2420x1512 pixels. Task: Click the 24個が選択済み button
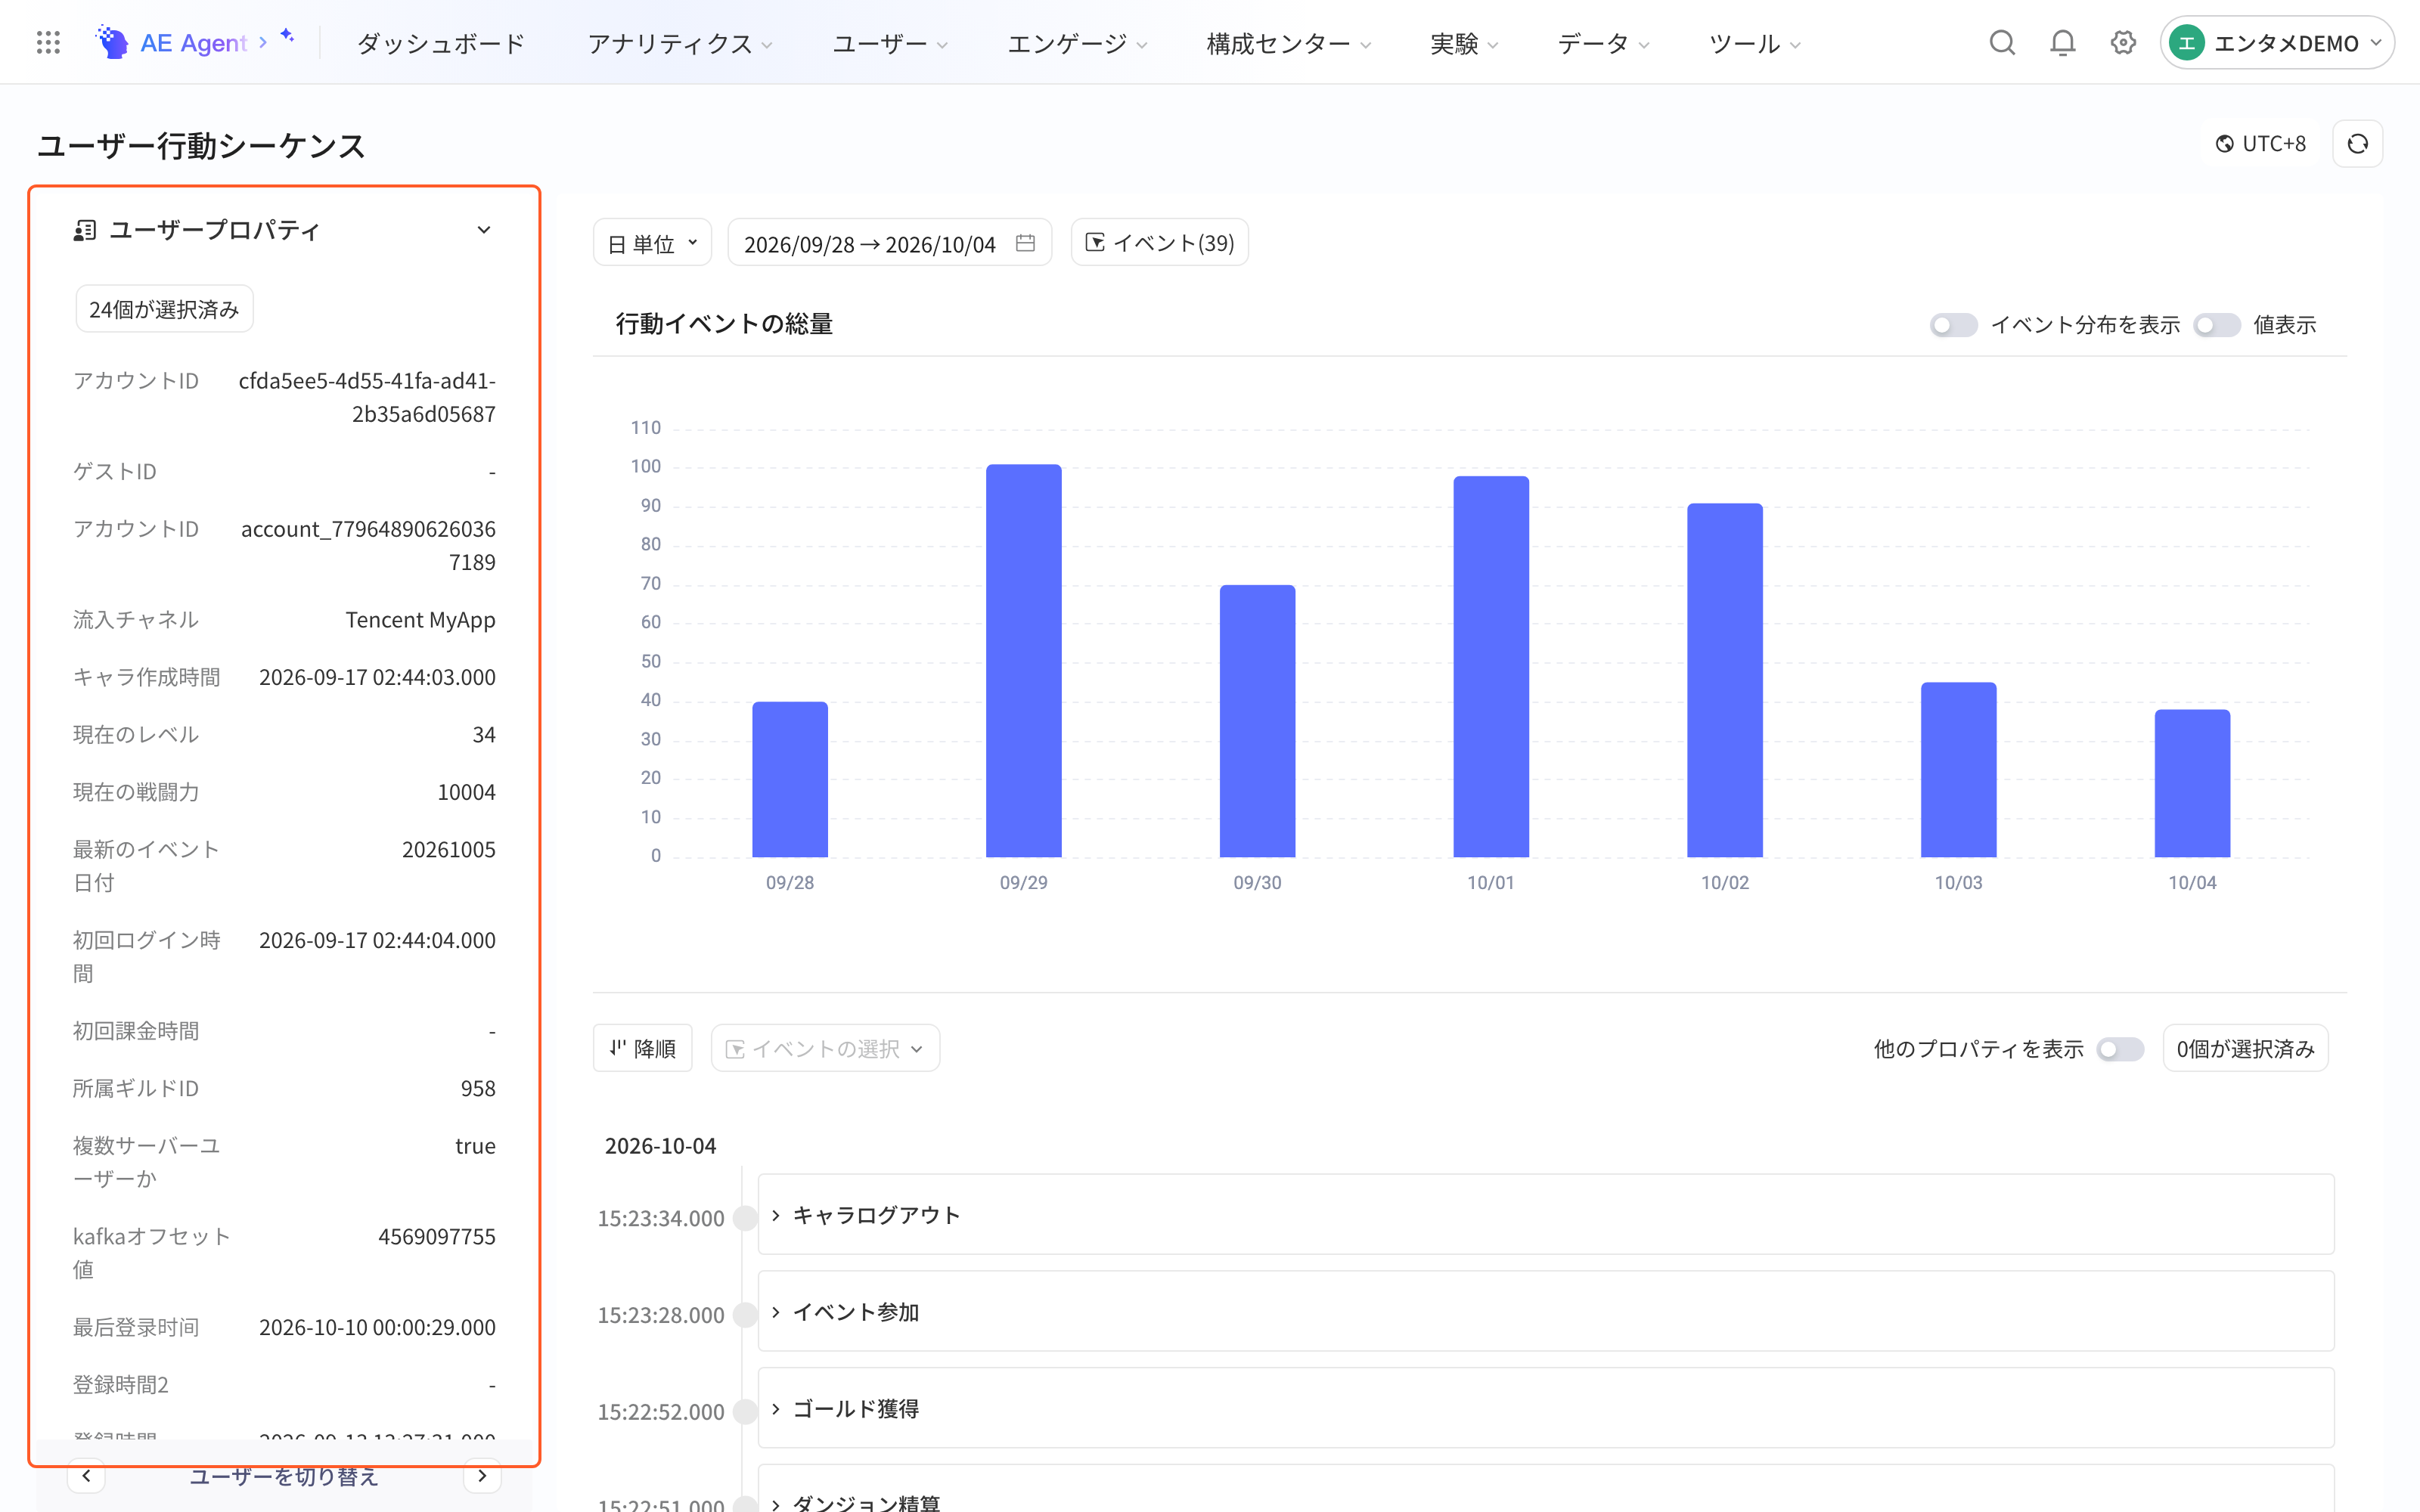164,309
